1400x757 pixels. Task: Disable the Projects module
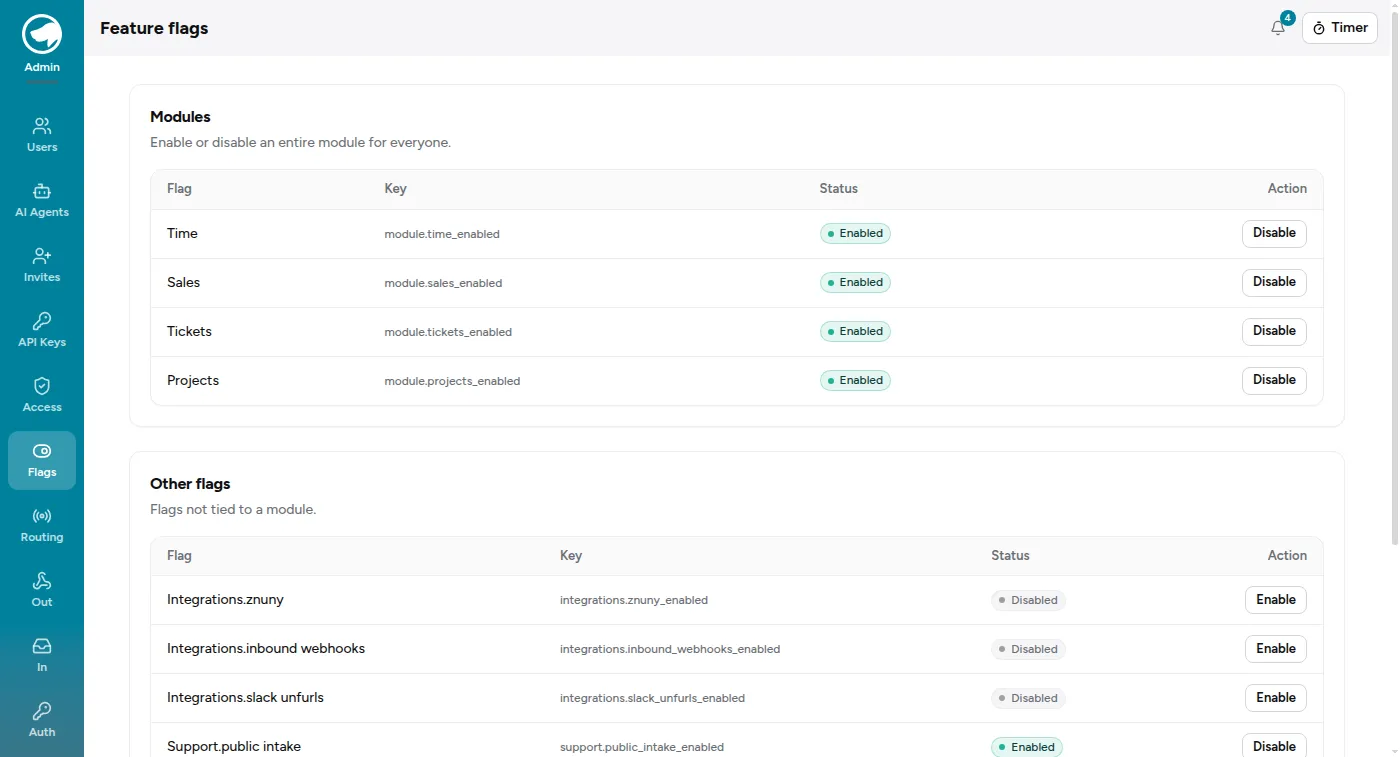pos(1274,380)
